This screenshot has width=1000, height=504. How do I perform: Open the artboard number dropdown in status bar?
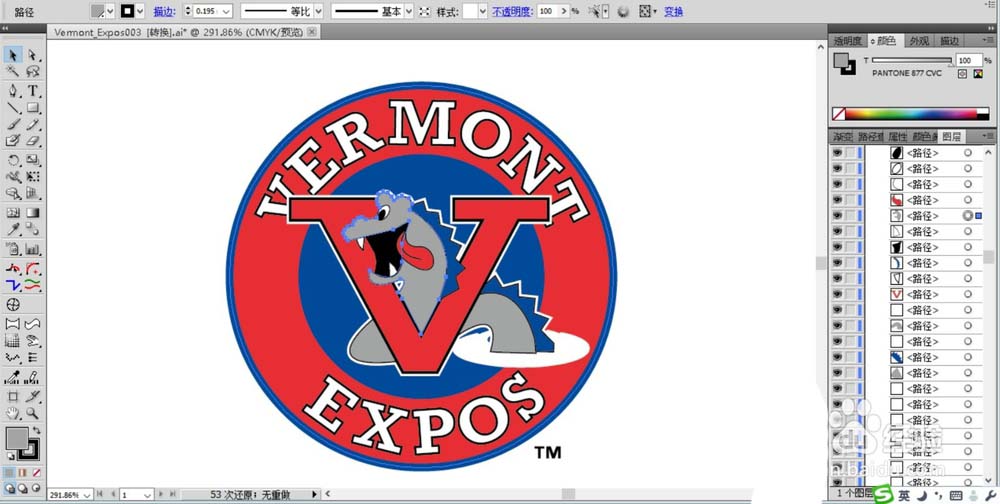[147, 495]
